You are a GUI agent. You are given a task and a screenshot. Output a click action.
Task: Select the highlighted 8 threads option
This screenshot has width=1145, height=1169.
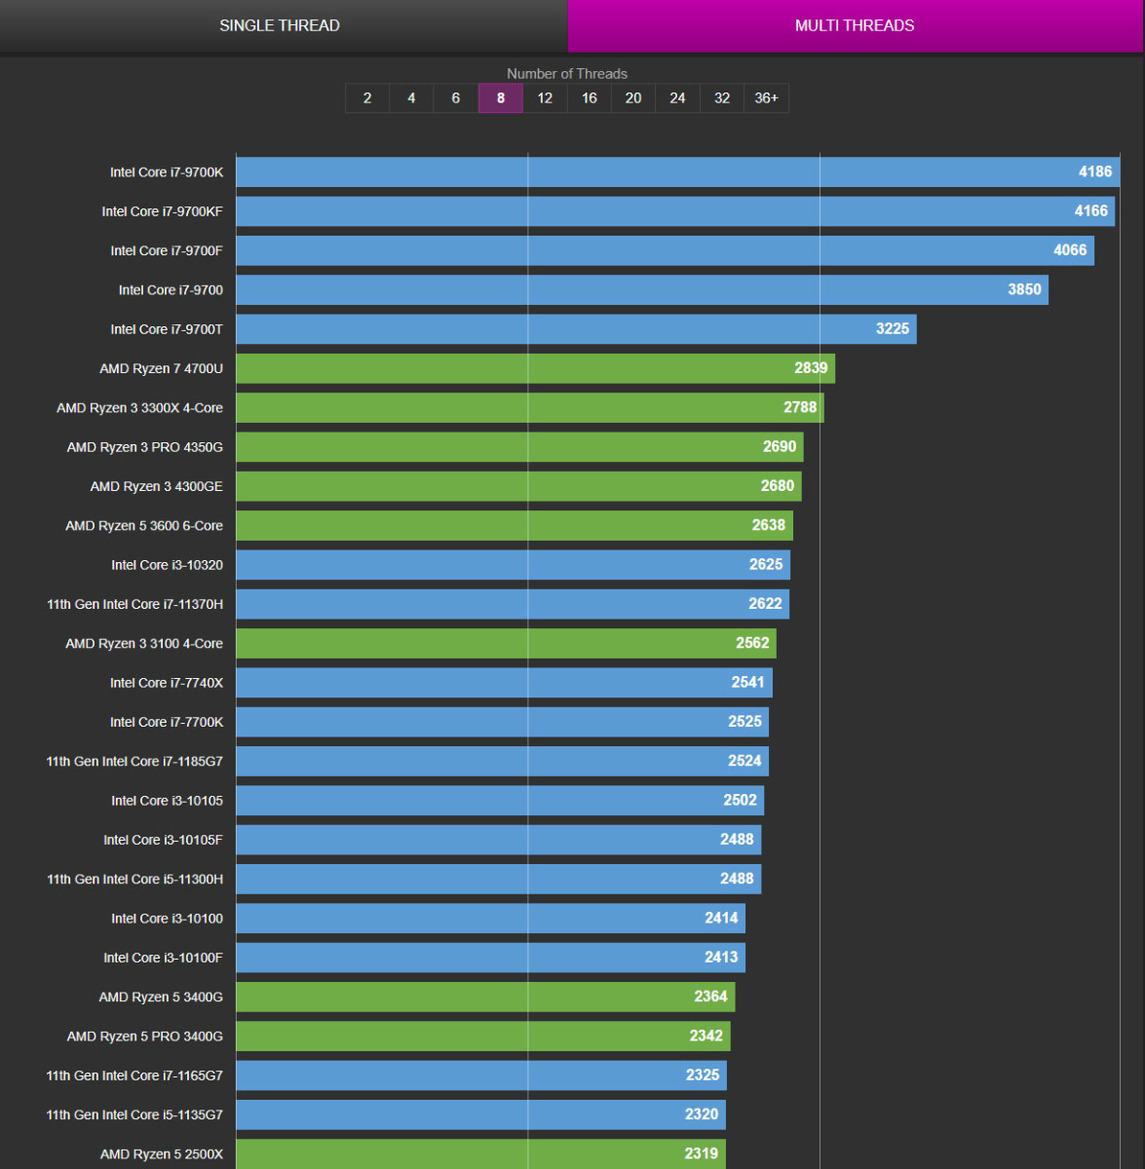500,98
